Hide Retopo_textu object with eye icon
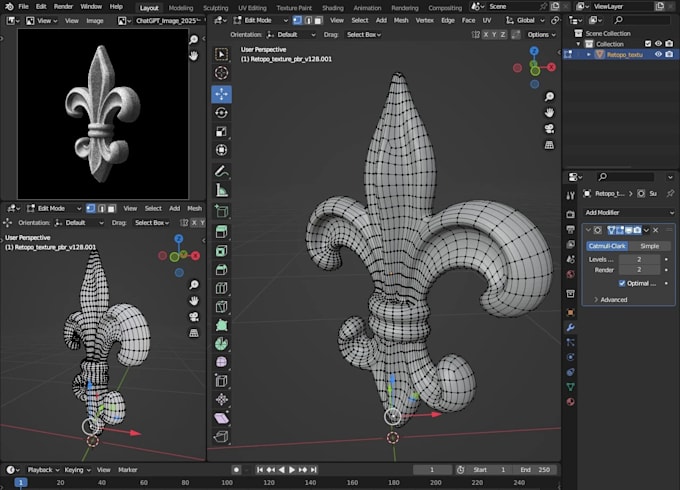The image size is (680, 490). pyautogui.click(x=658, y=54)
